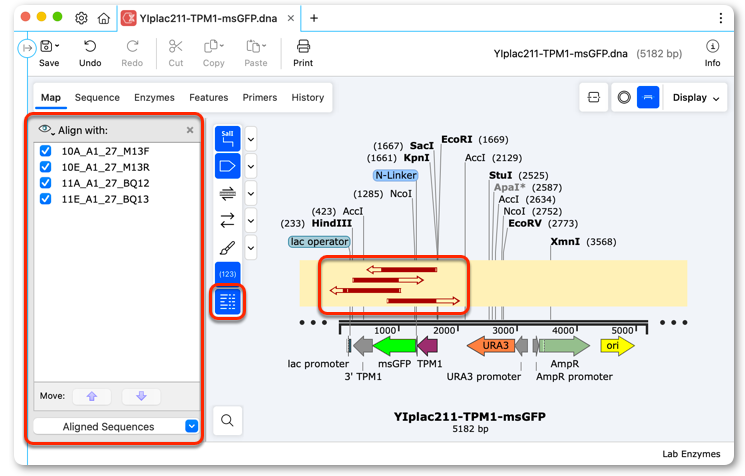Image resolution: width=745 pixels, height=476 pixels.
Task: Click the paintbrush color icon
Action: 228,248
